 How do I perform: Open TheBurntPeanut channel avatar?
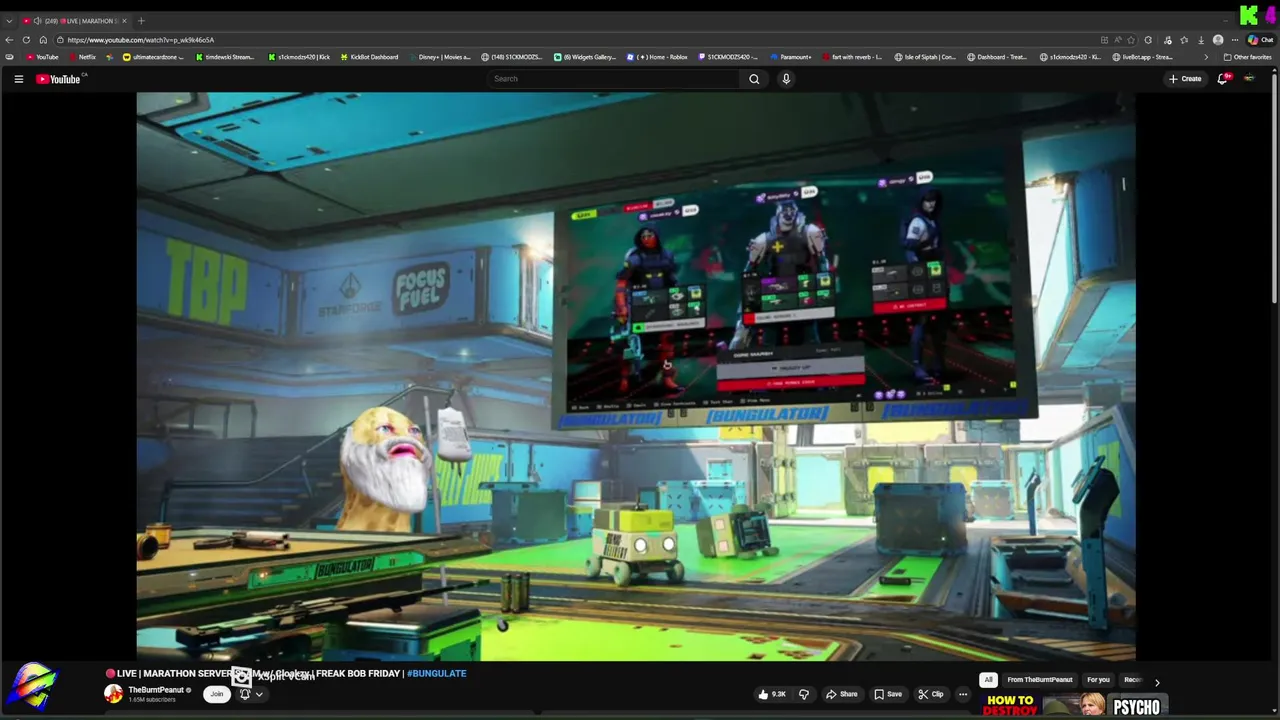113,694
